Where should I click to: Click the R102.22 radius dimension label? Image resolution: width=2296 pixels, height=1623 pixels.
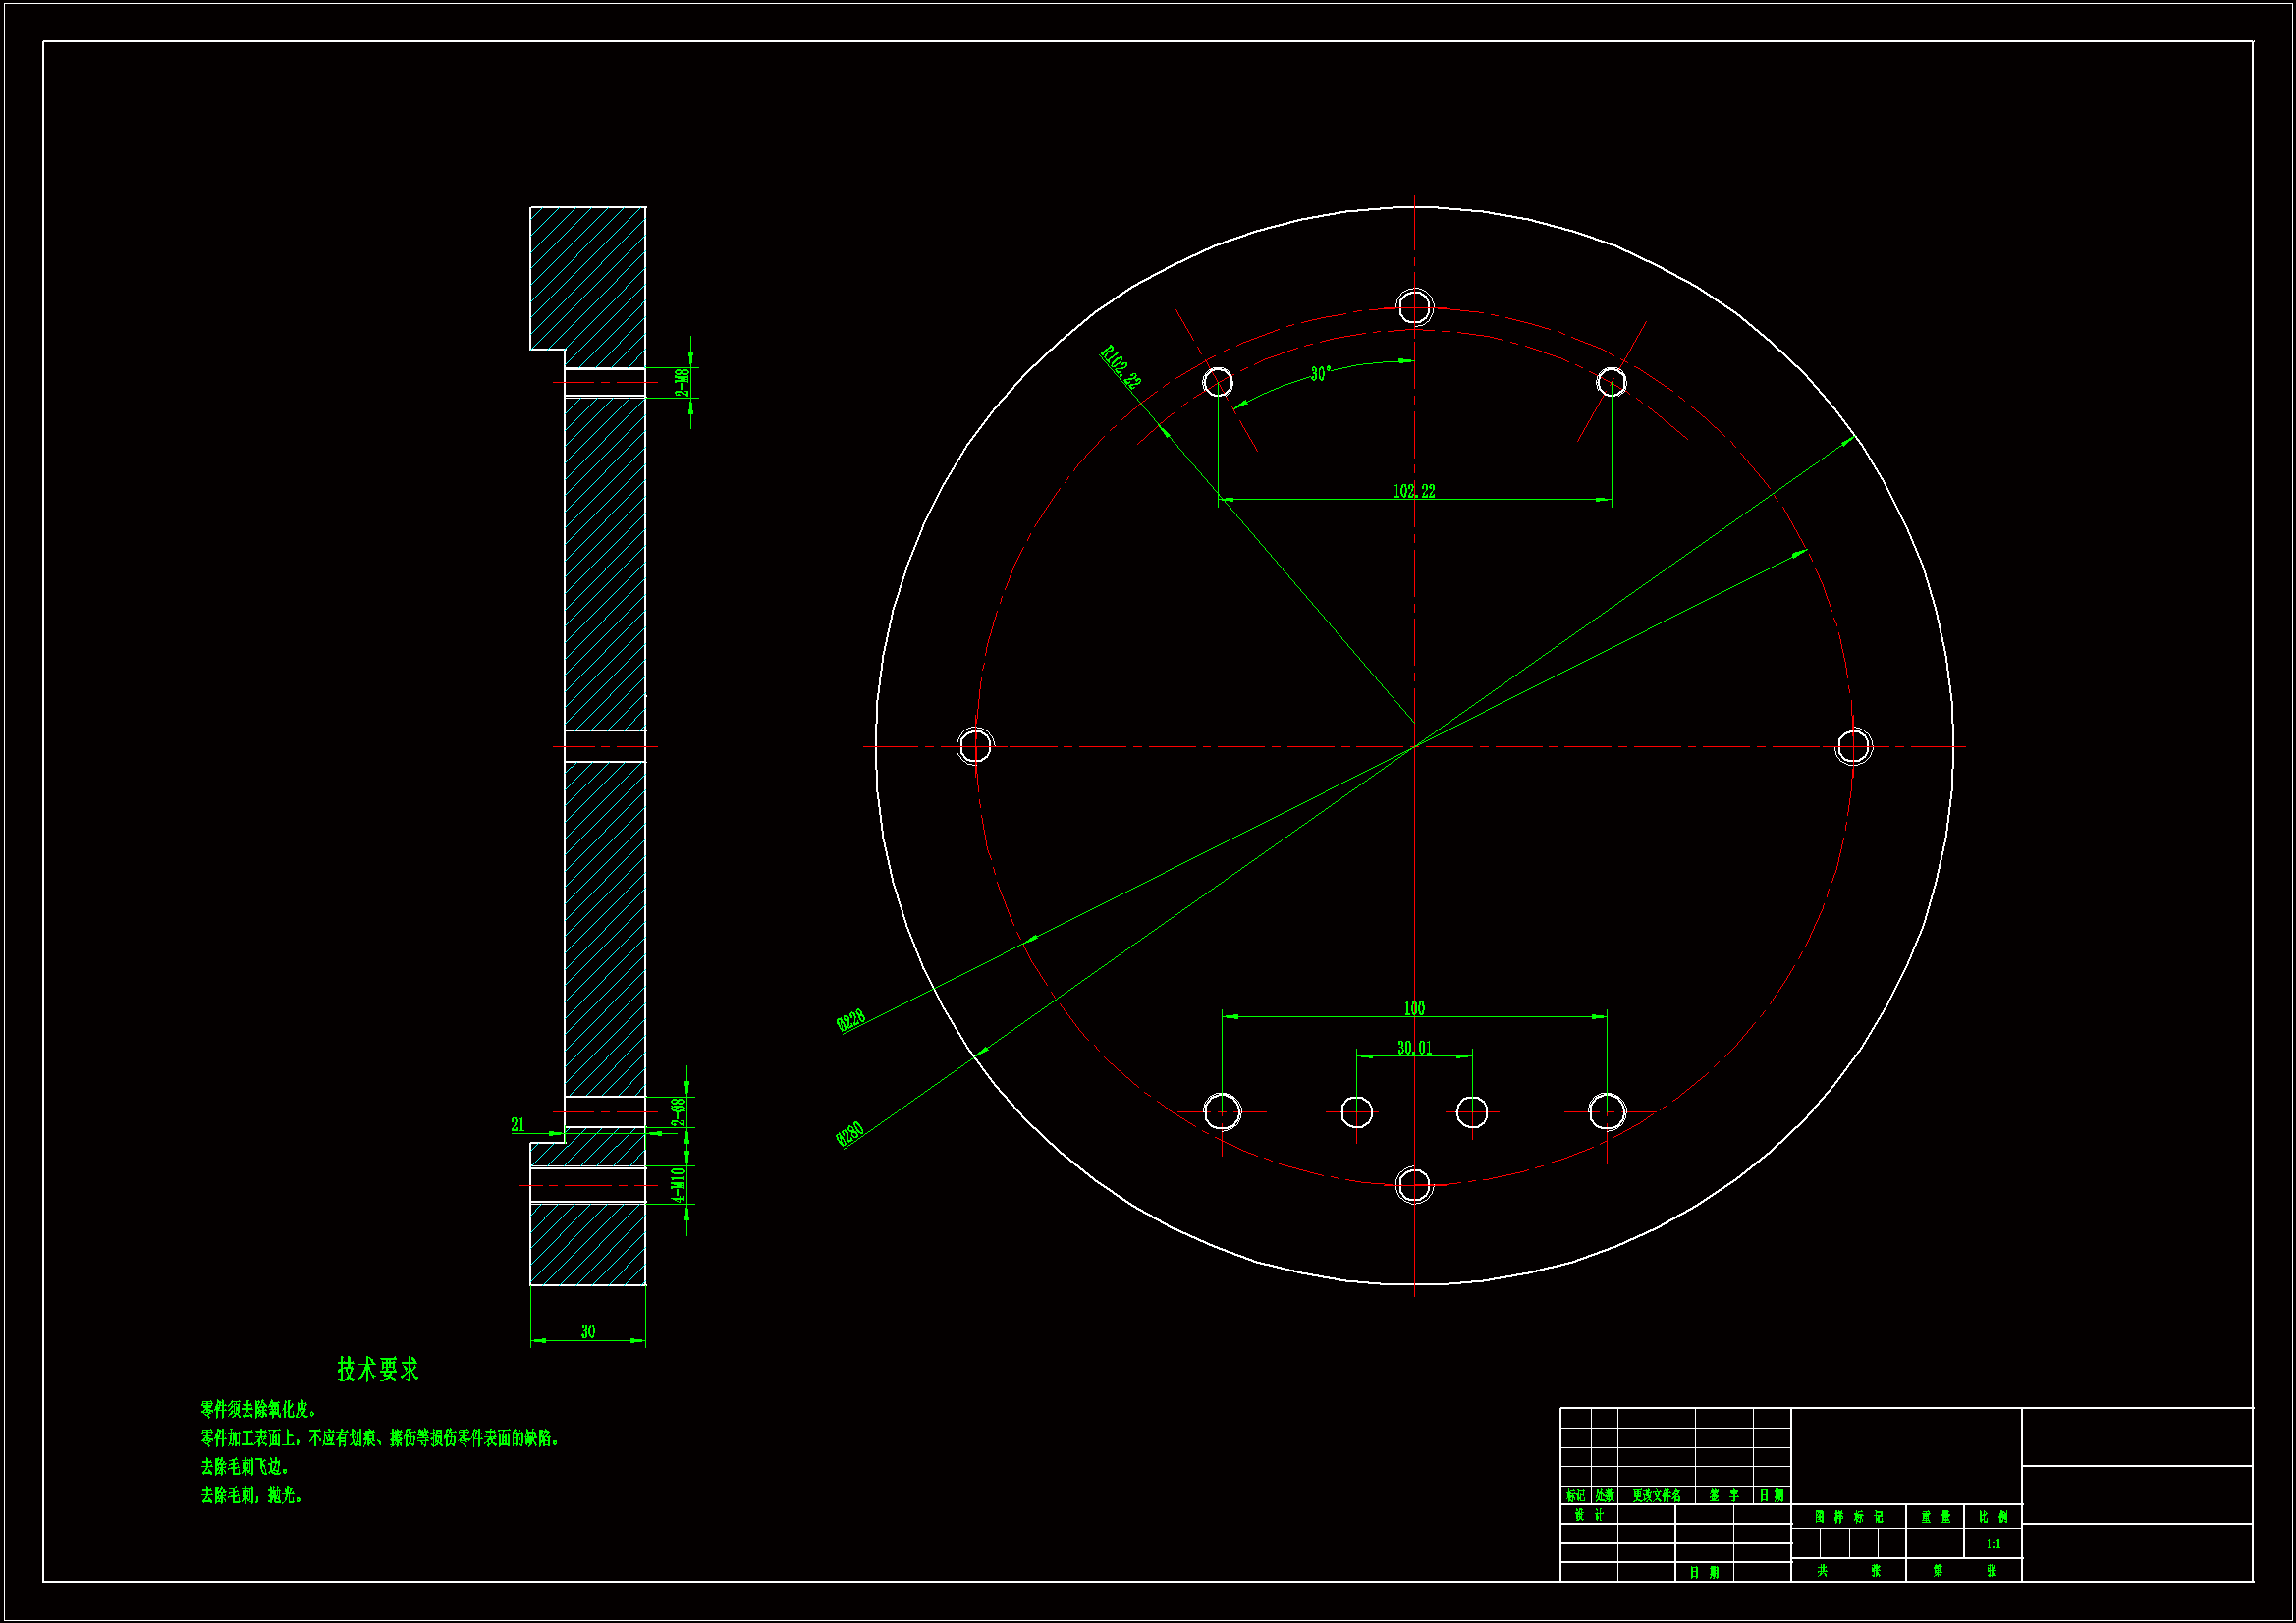[1120, 367]
